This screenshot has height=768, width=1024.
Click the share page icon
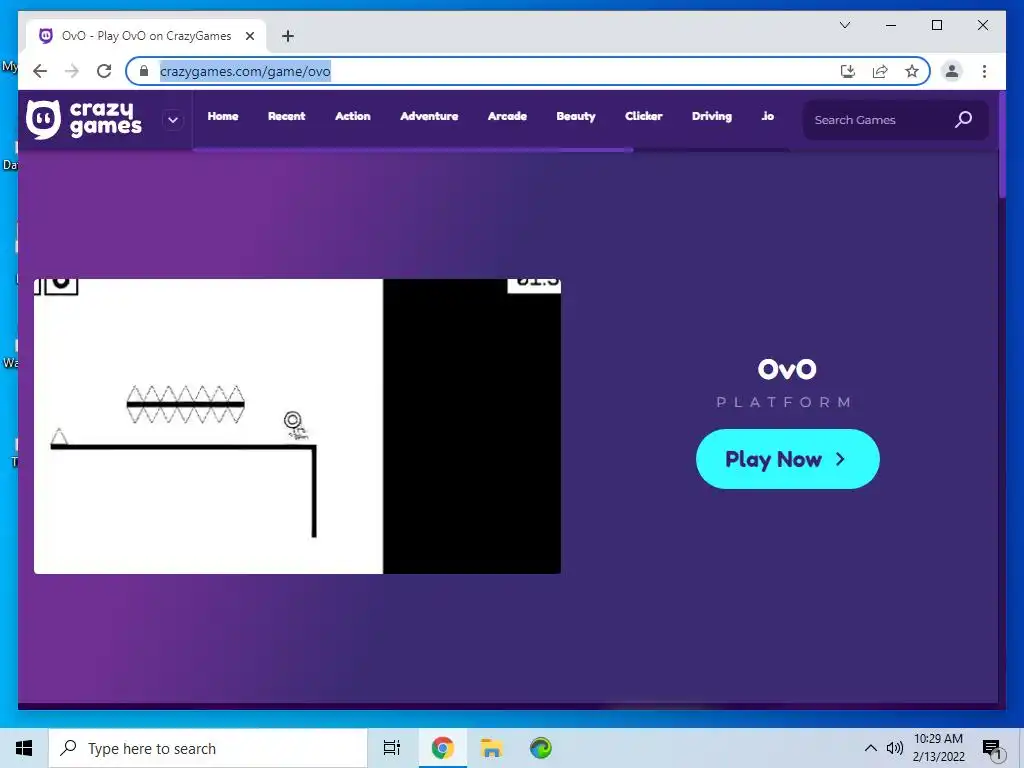pyautogui.click(x=880, y=71)
